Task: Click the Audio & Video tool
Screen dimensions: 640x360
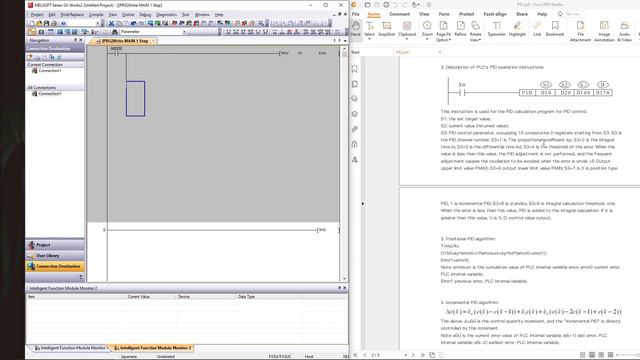Action: tap(624, 31)
